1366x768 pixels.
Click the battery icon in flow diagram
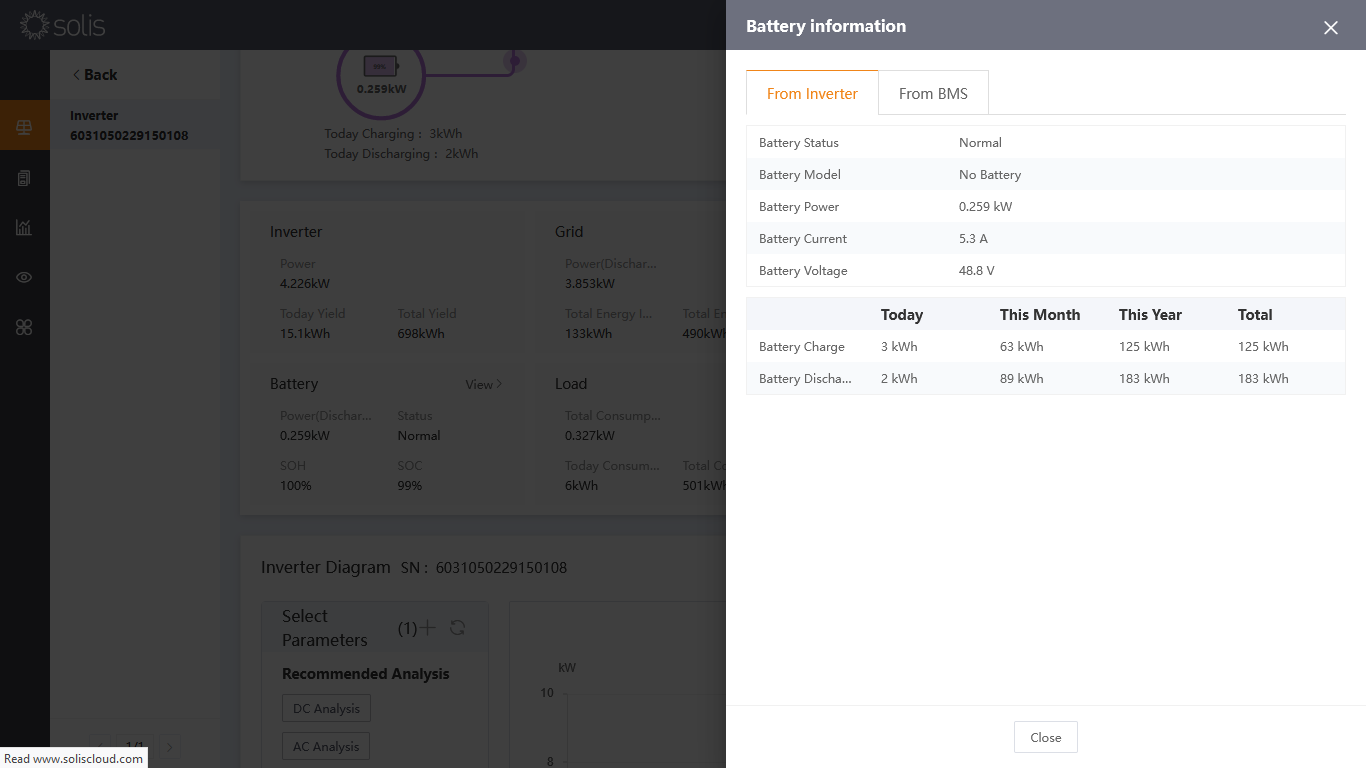point(380,67)
